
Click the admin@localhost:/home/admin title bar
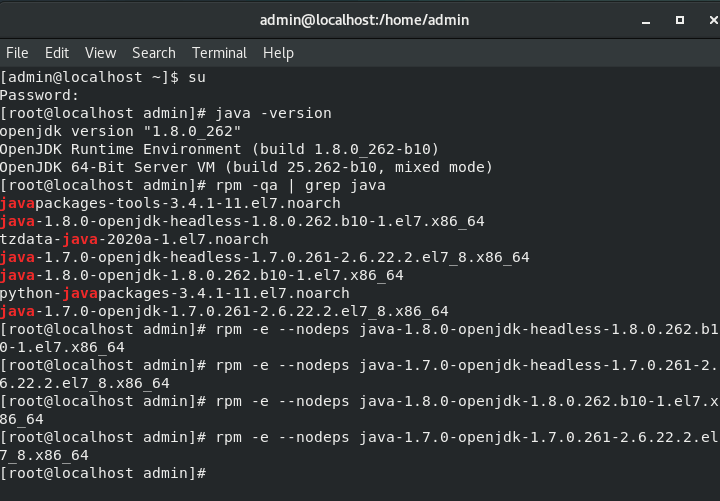pyautogui.click(x=363, y=19)
